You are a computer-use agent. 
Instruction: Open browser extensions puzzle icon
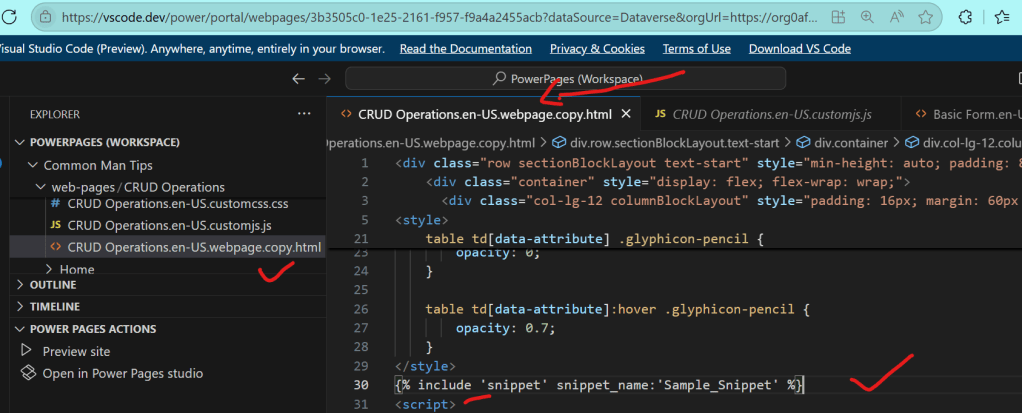click(965, 17)
